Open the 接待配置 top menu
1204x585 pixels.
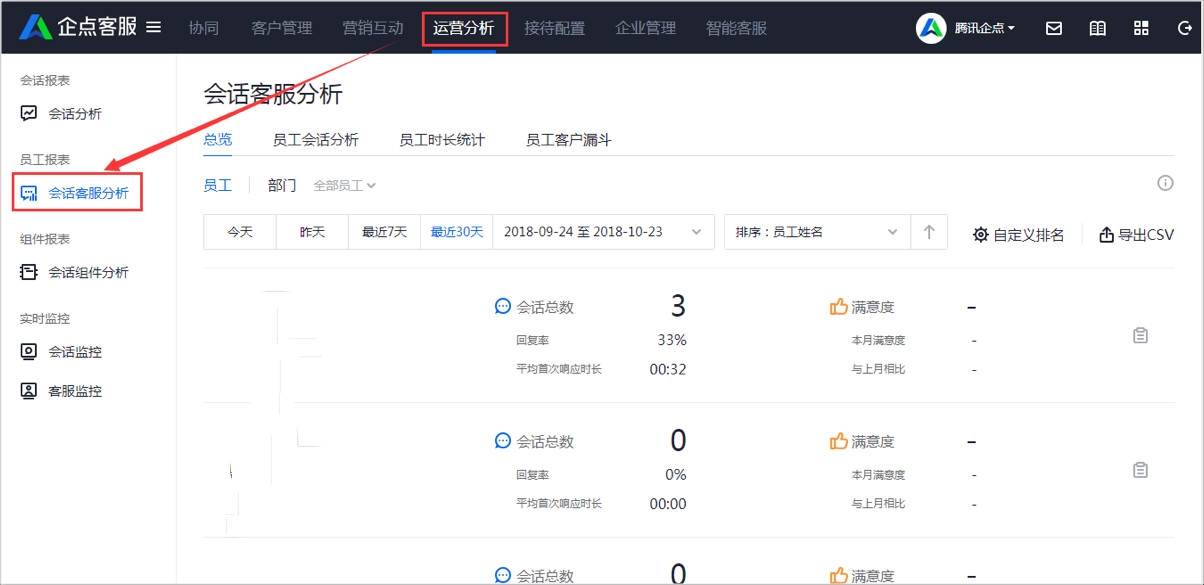click(555, 28)
